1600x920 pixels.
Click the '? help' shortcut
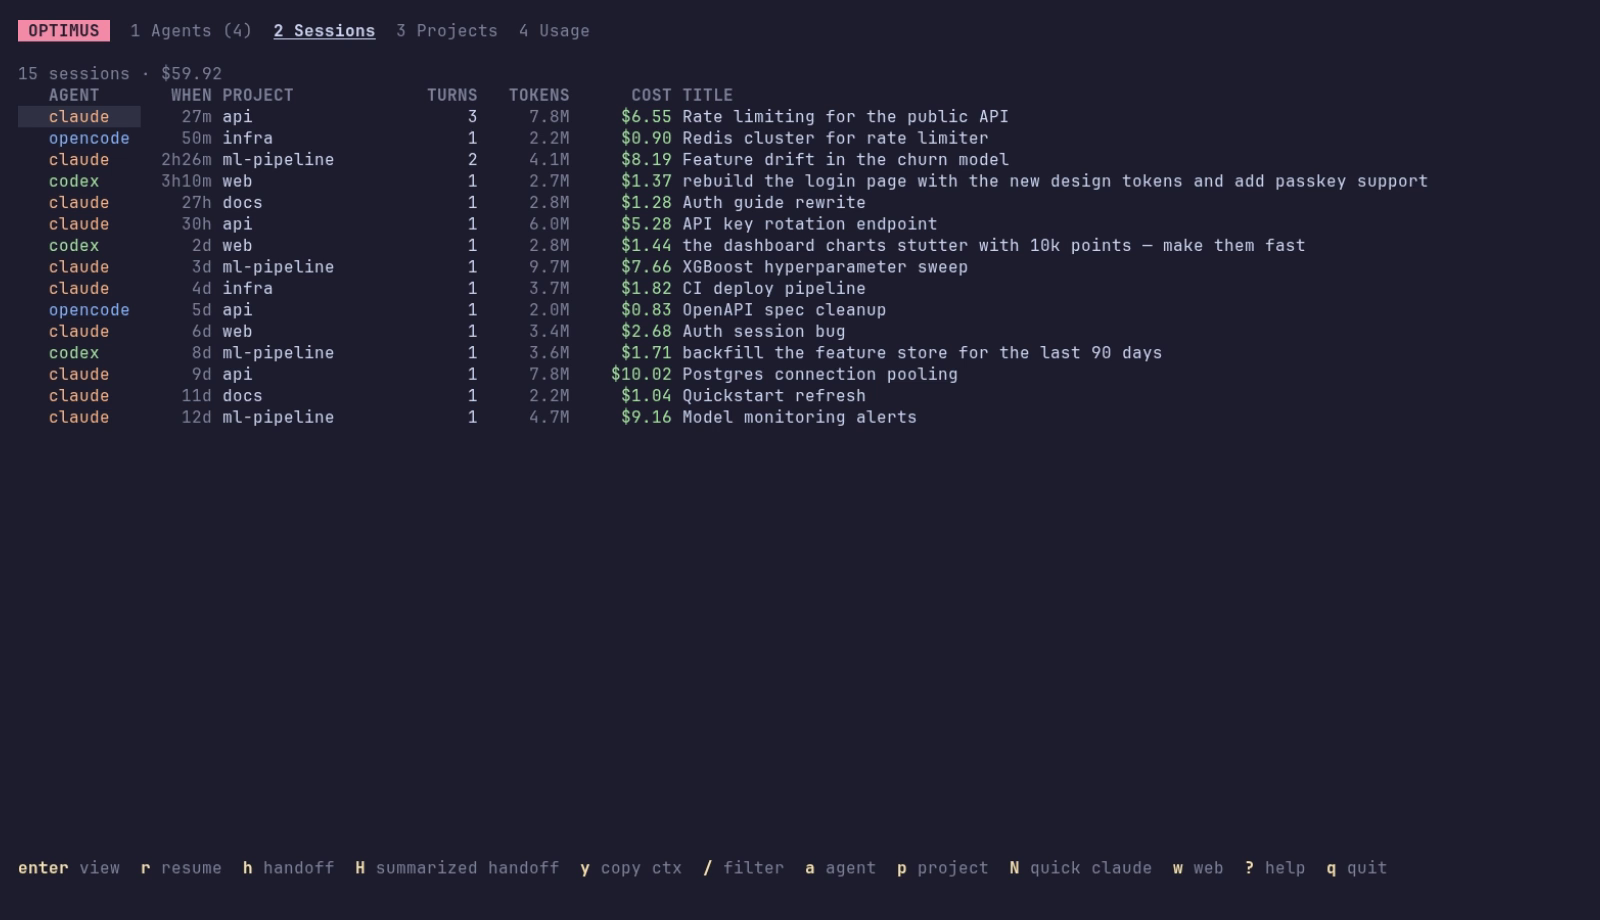coord(1275,868)
